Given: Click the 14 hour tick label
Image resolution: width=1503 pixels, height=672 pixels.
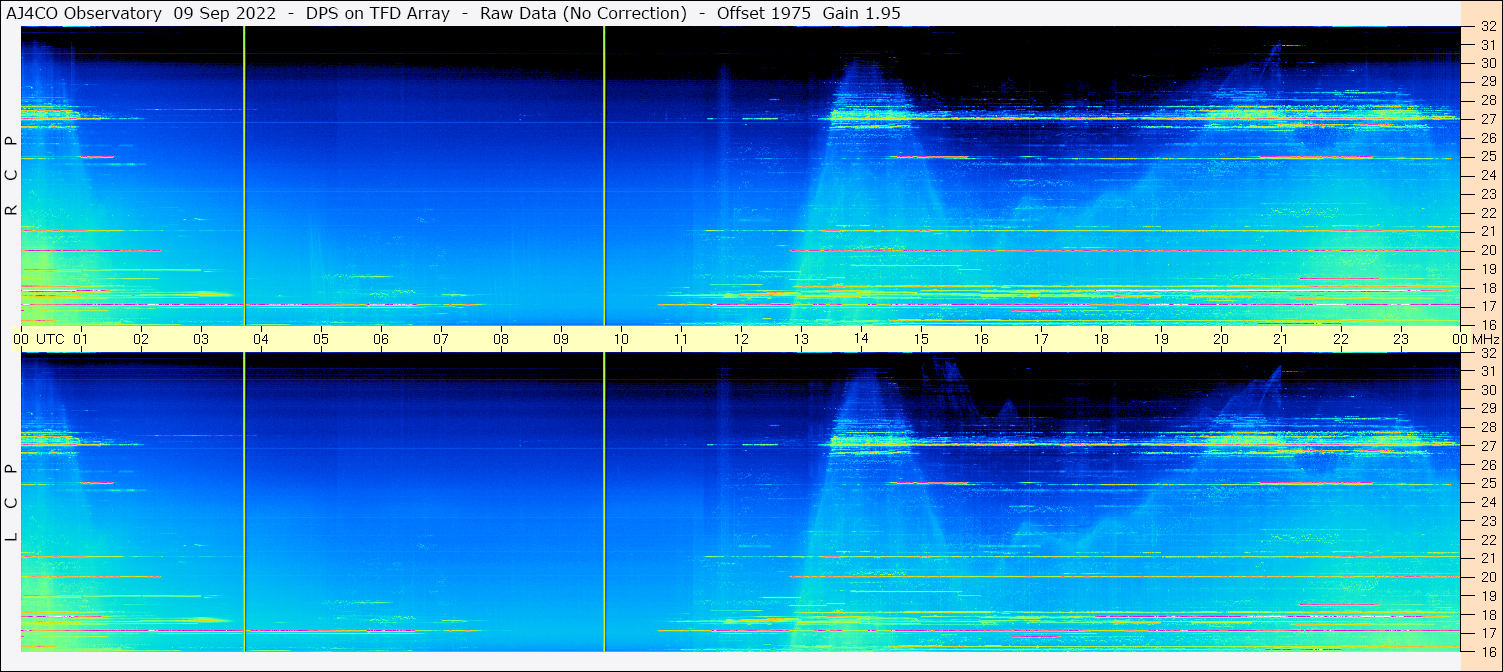Looking at the screenshot, I should click(861, 339).
